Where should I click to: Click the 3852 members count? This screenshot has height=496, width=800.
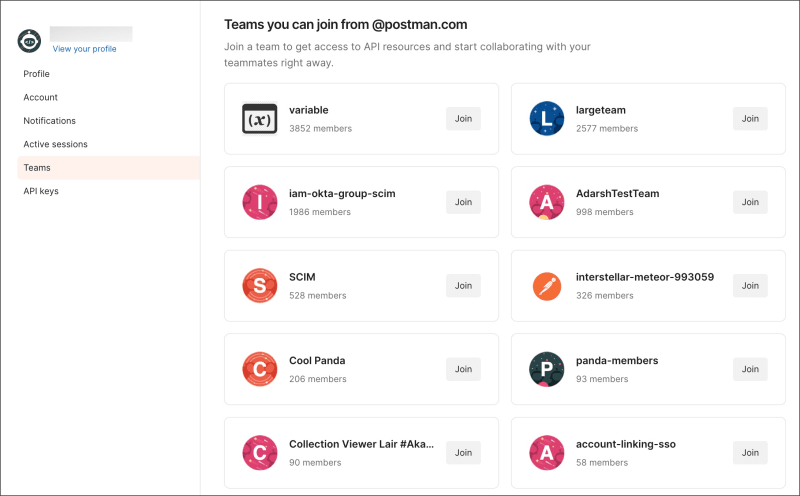pyautogui.click(x=320, y=129)
